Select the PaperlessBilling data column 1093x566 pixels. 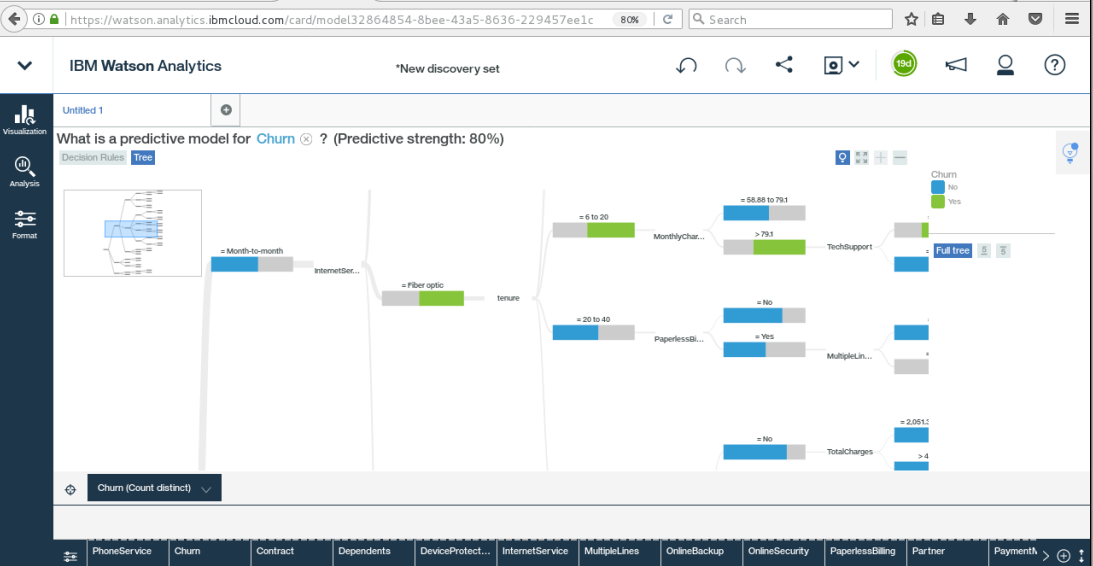865,551
